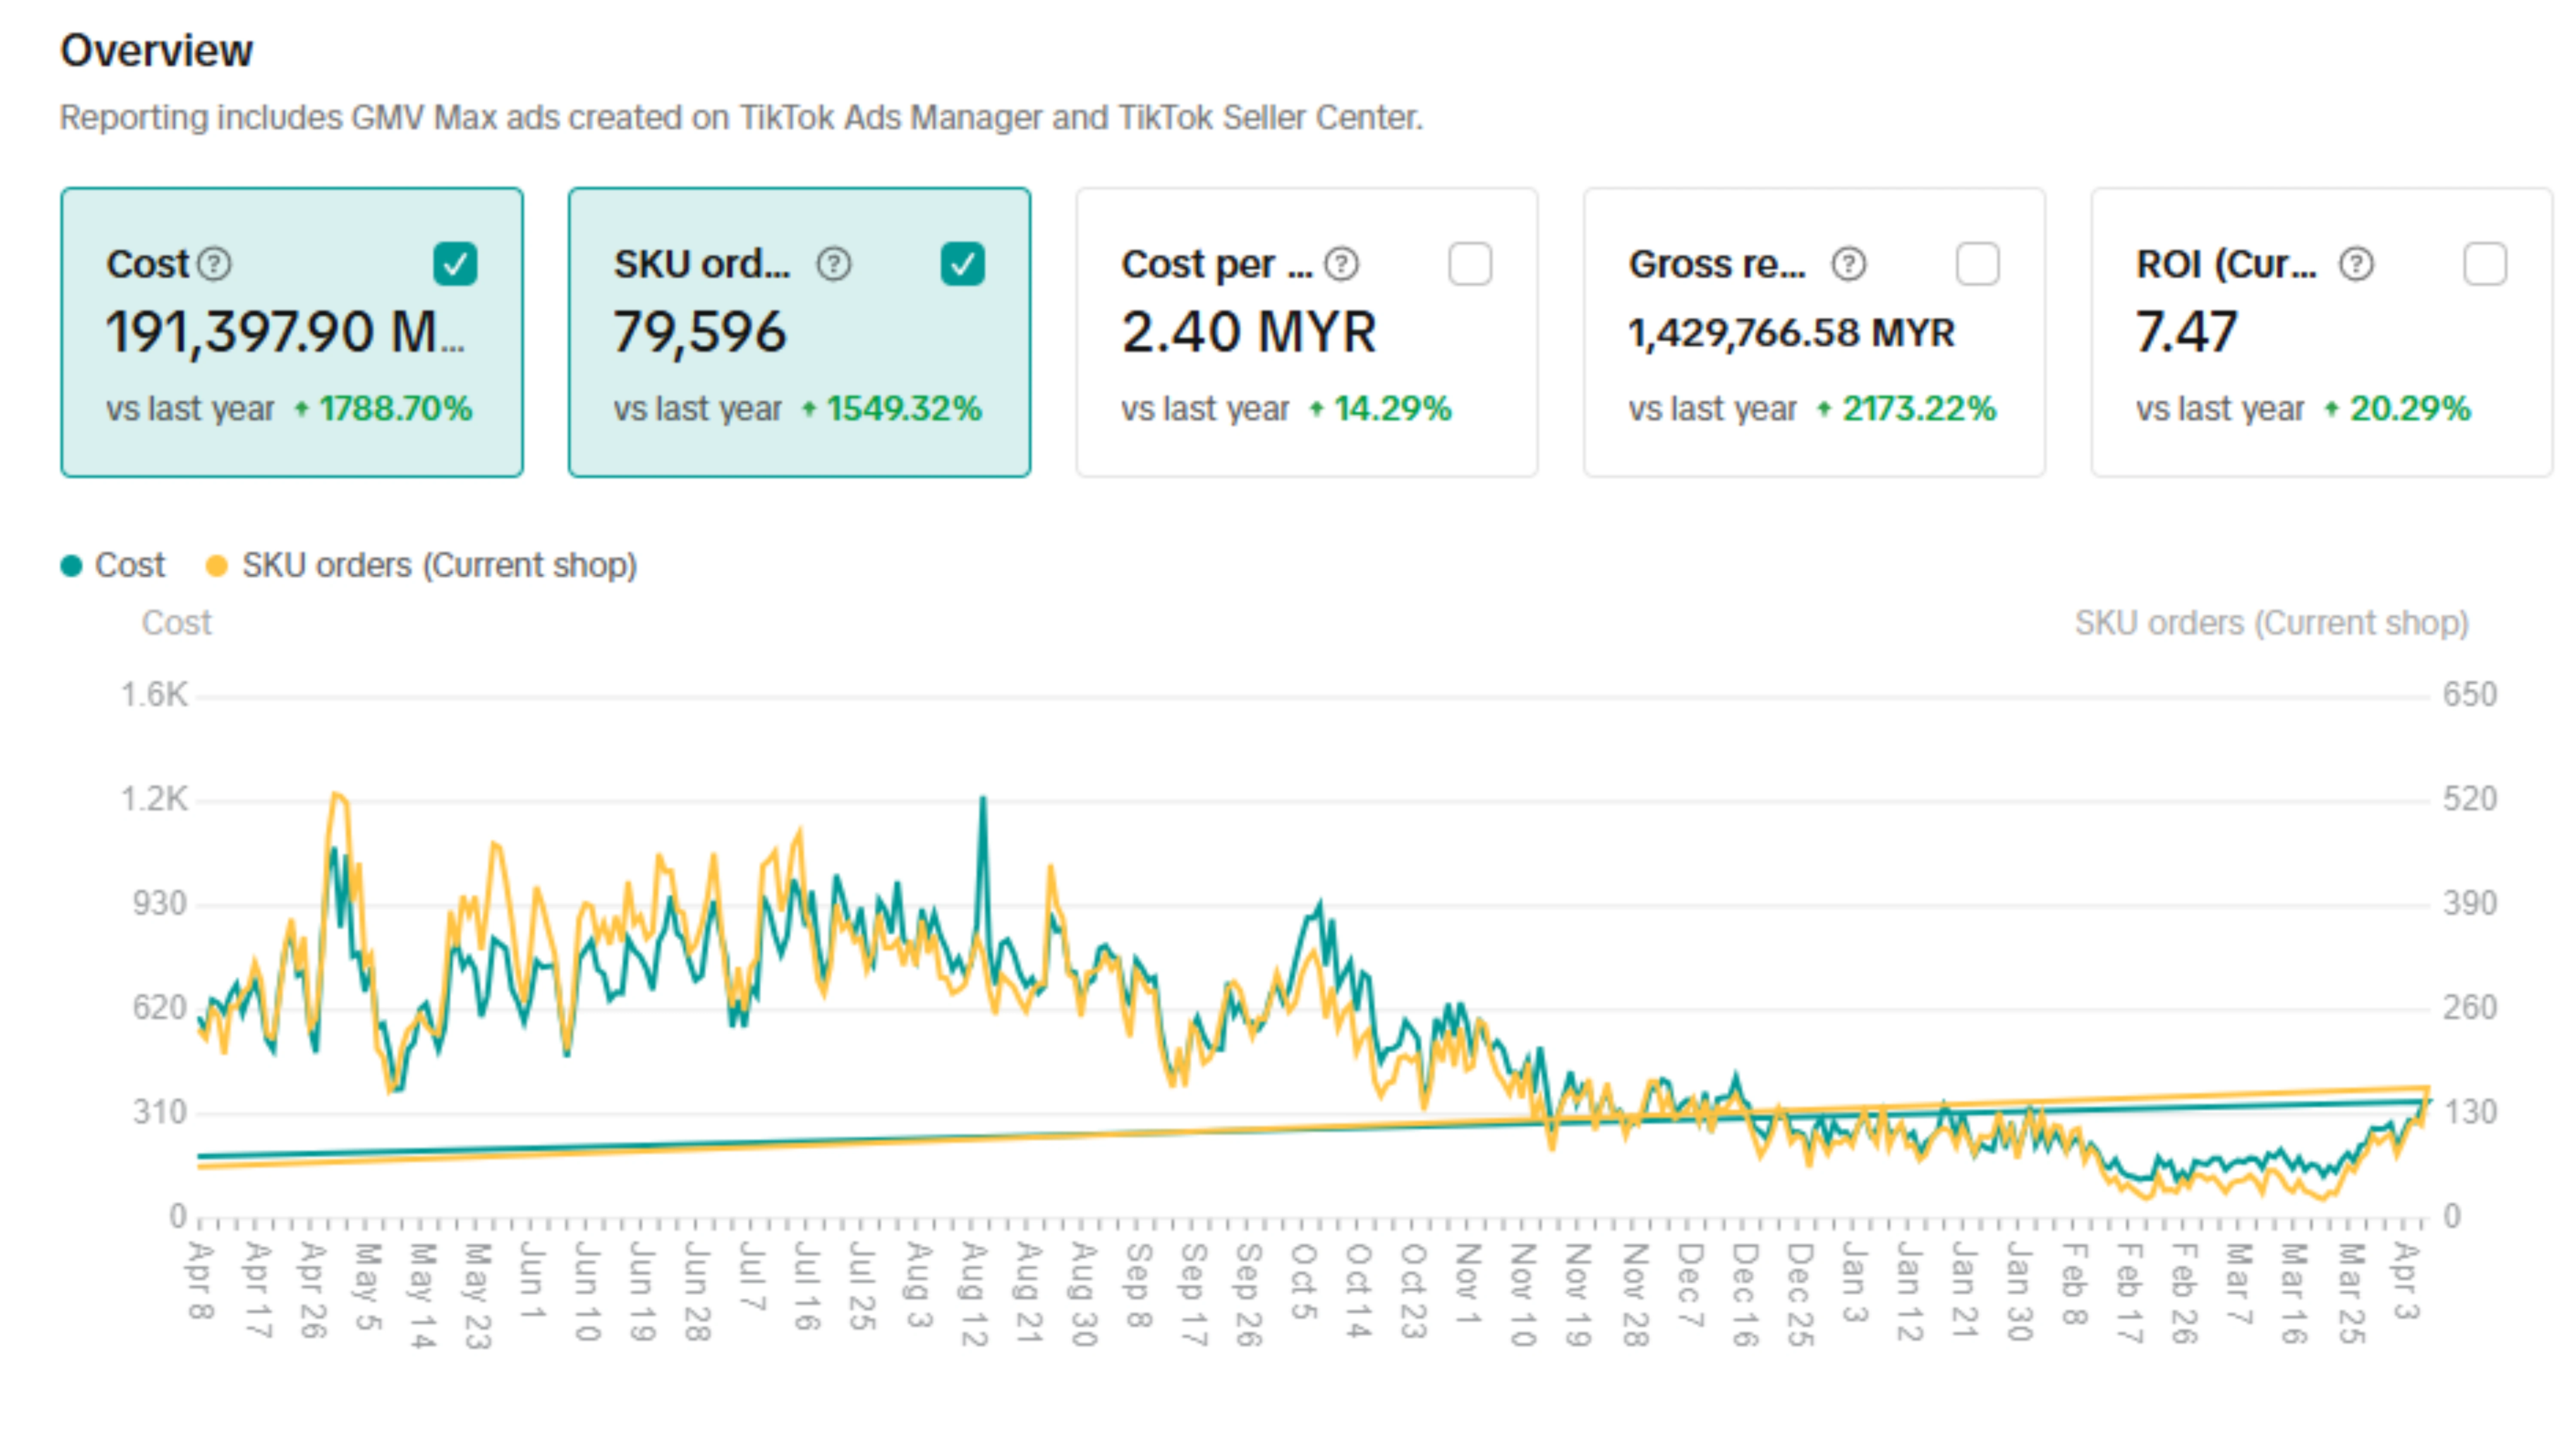2576x1449 pixels.
Task: Click the left-side Cost axis title
Action: (176, 623)
